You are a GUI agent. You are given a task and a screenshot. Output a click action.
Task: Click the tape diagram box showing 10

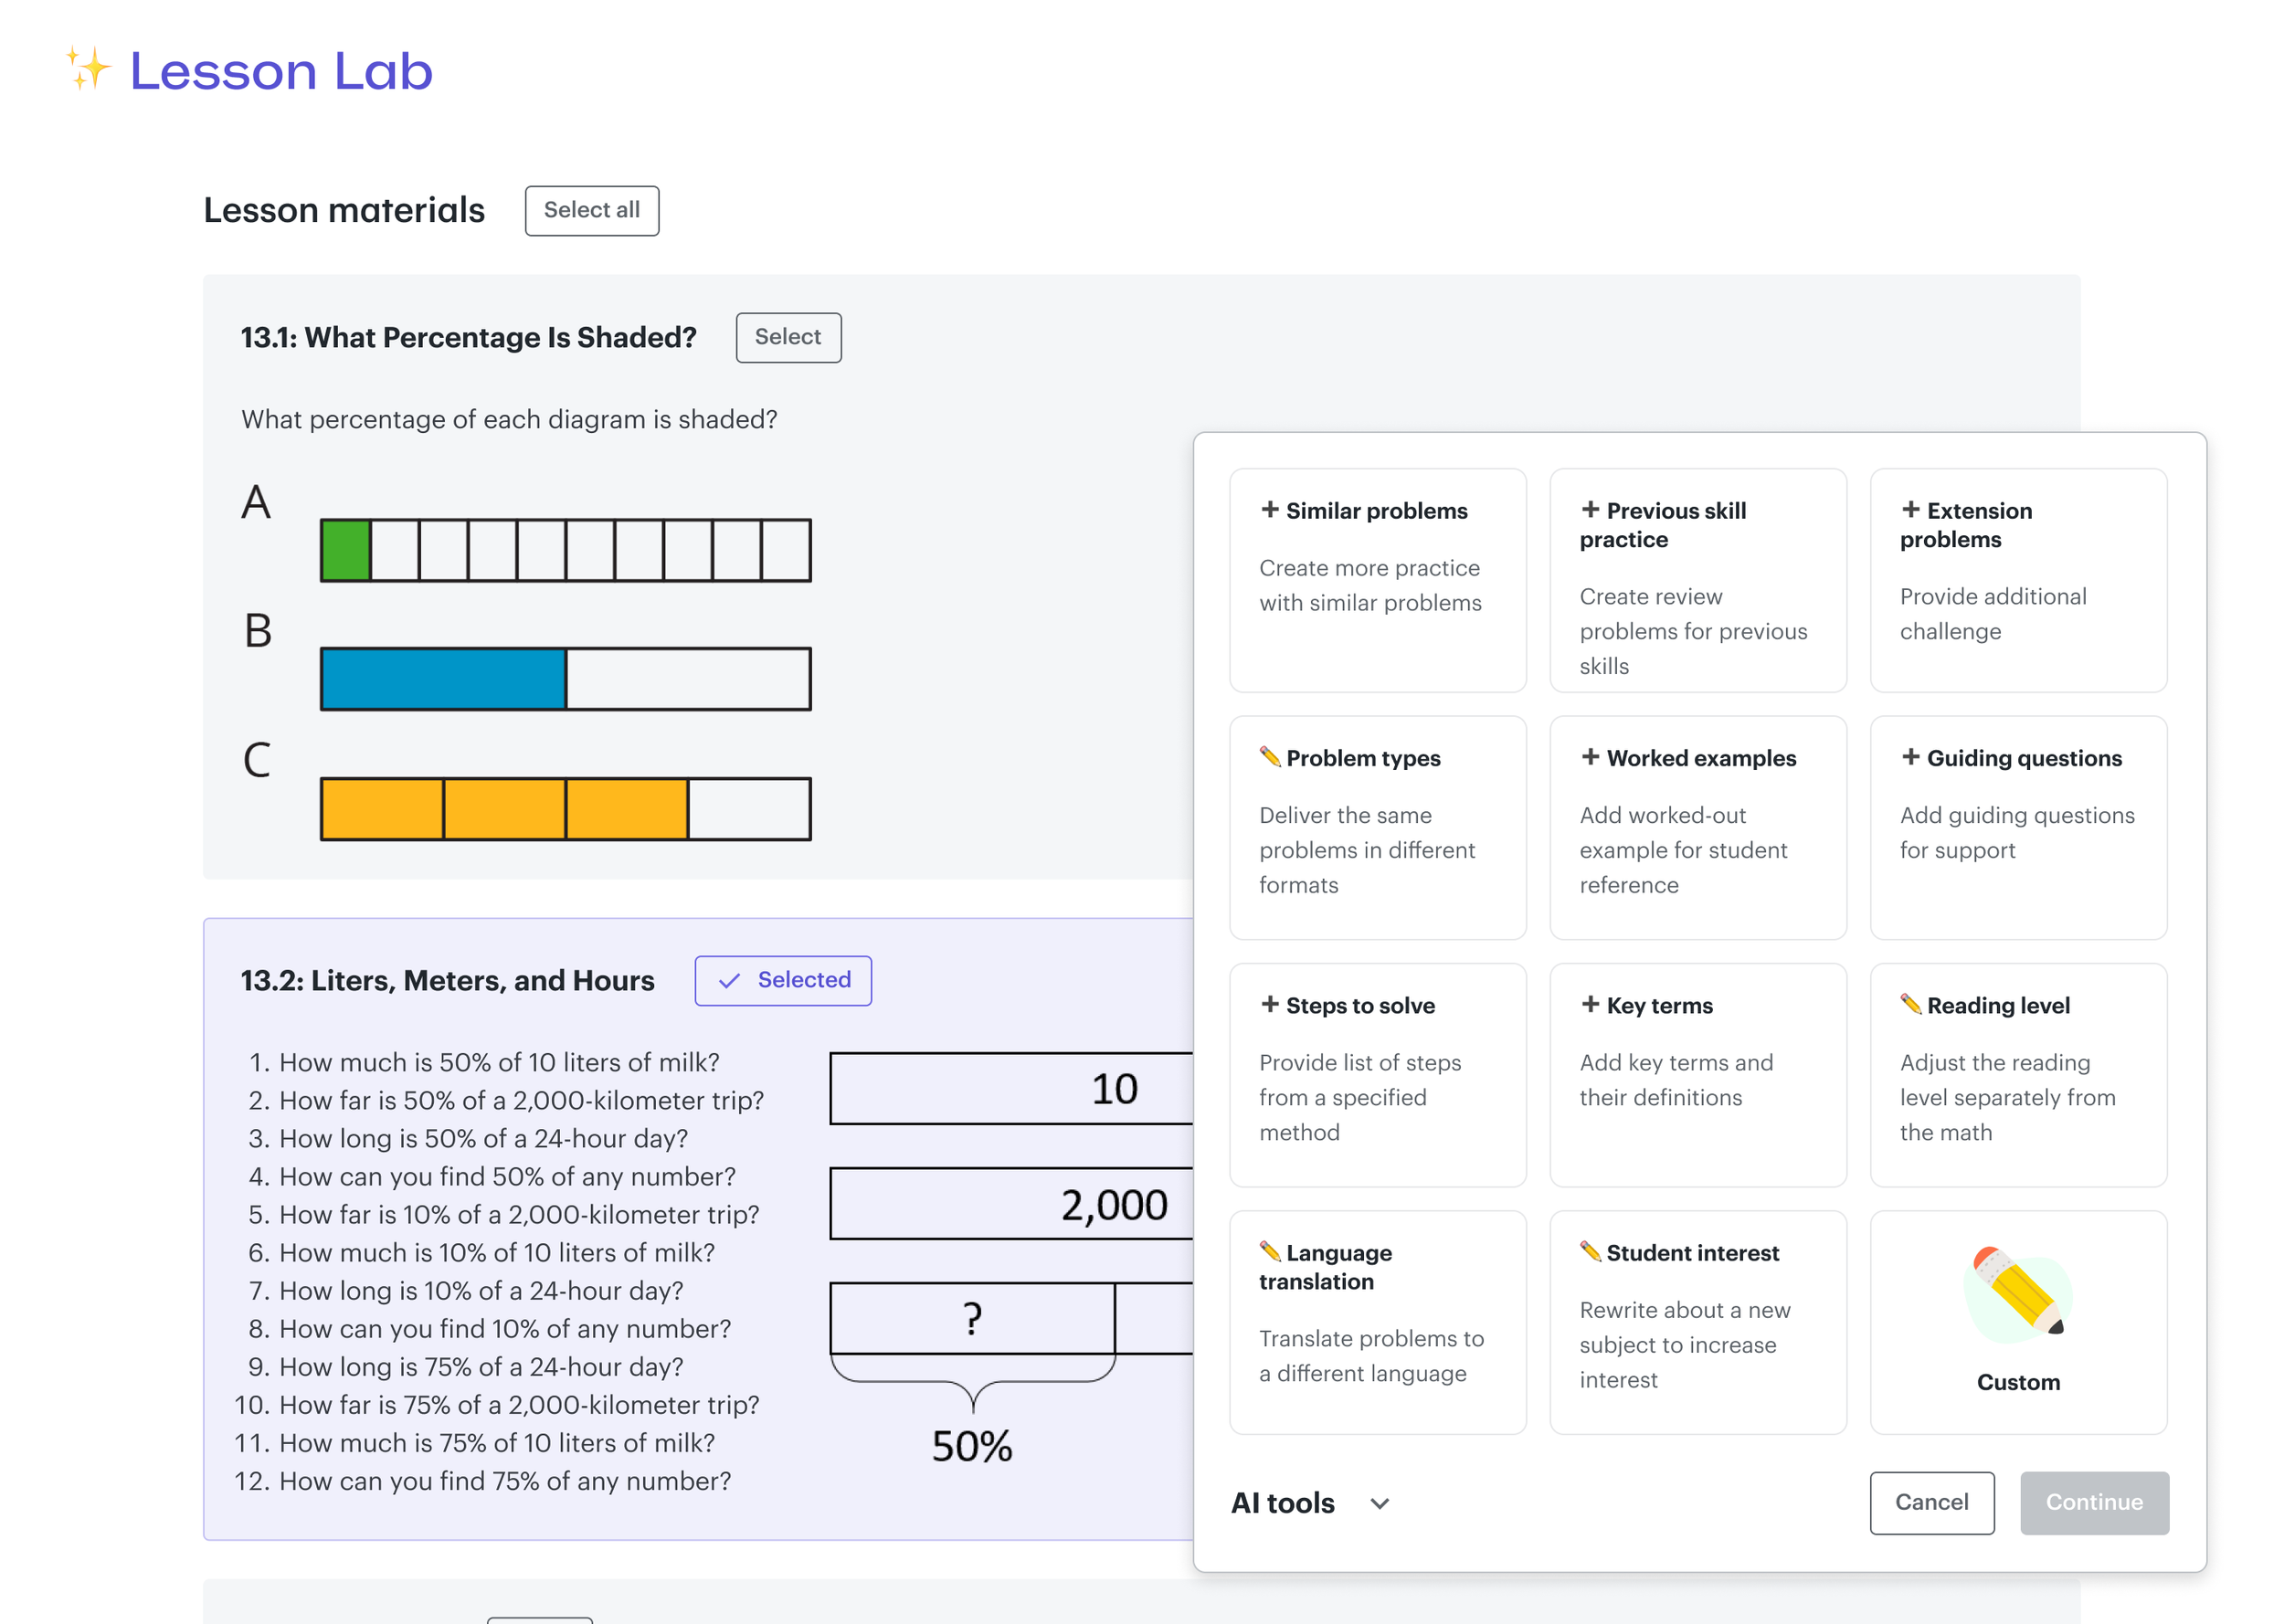(x=1010, y=1088)
